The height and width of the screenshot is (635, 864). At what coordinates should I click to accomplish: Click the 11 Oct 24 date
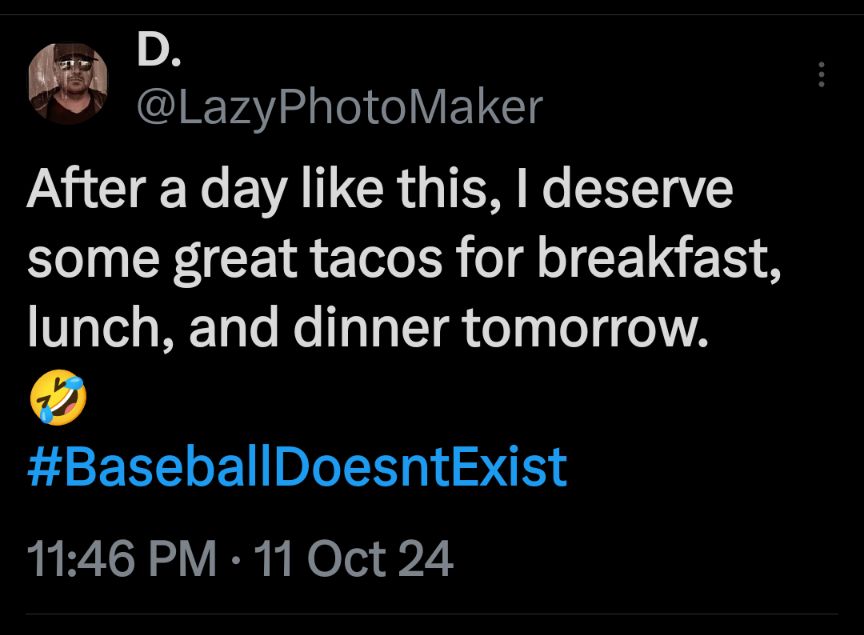coord(354,559)
